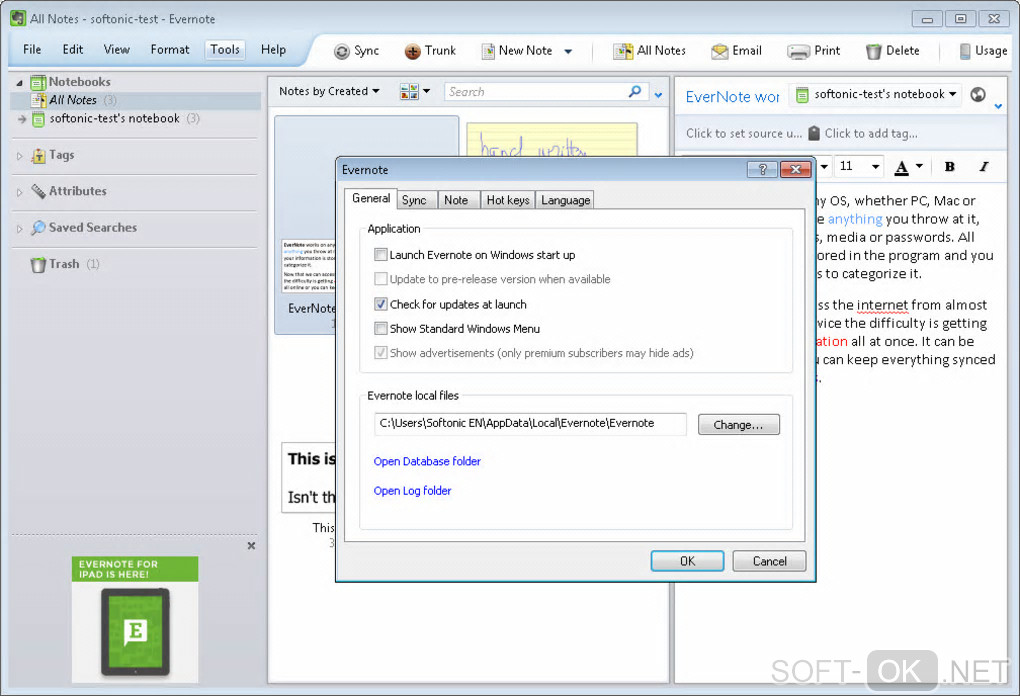
Task: Open the File menu
Action: 32,49
